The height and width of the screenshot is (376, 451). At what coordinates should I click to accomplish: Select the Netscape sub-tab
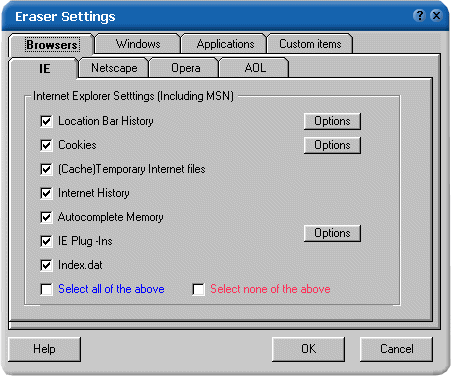click(x=114, y=68)
